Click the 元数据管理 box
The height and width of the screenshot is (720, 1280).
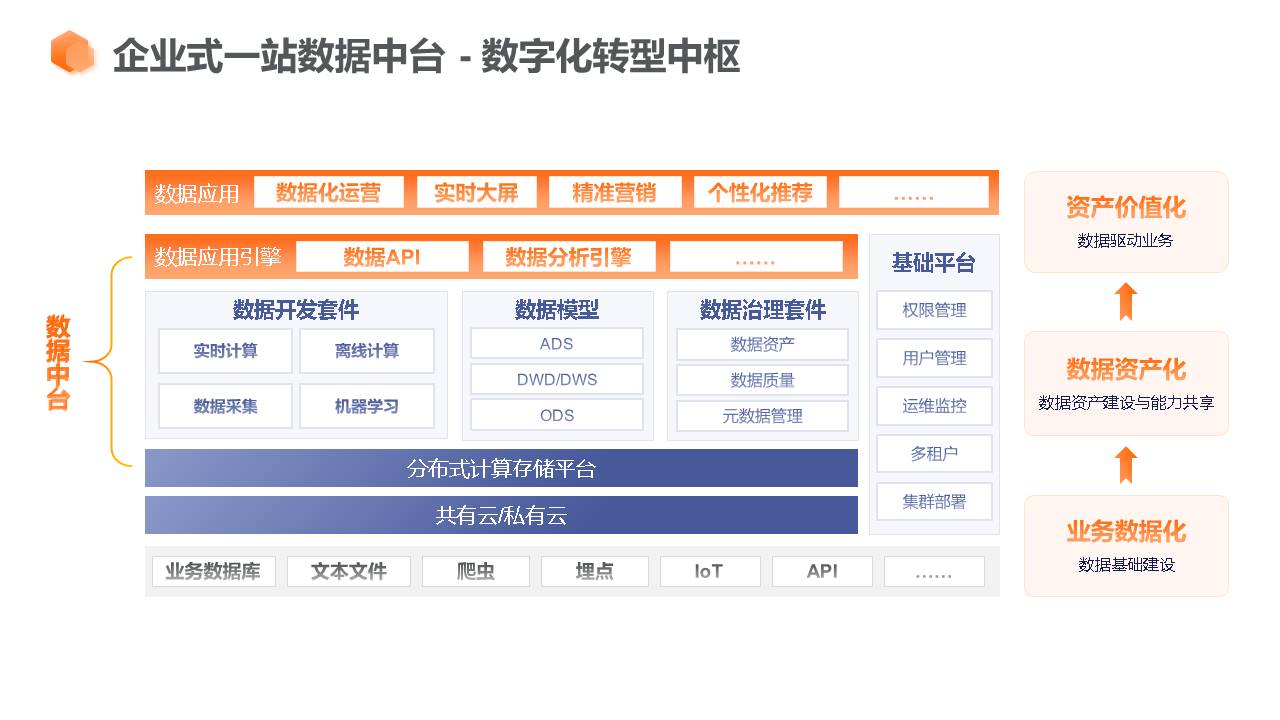763,416
